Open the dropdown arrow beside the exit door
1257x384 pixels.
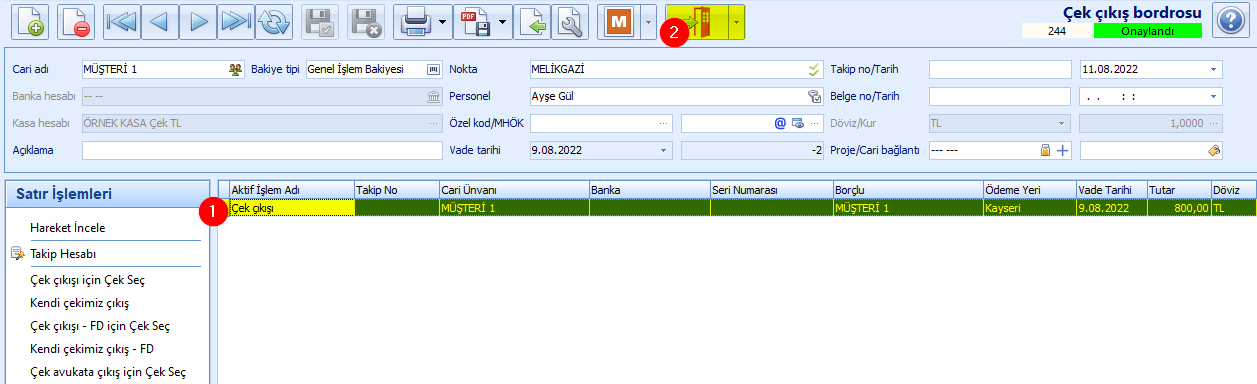(737, 21)
